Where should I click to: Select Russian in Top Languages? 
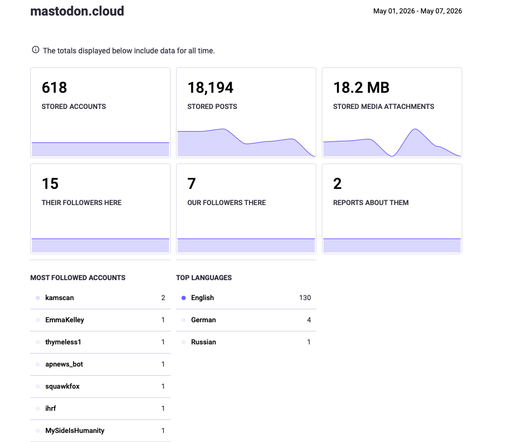[x=246, y=342]
